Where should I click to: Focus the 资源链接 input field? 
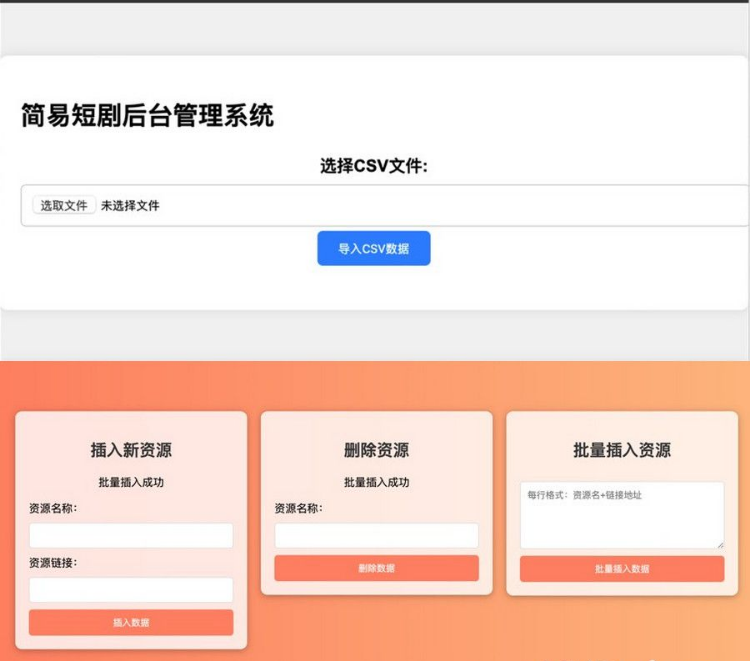[131, 589]
